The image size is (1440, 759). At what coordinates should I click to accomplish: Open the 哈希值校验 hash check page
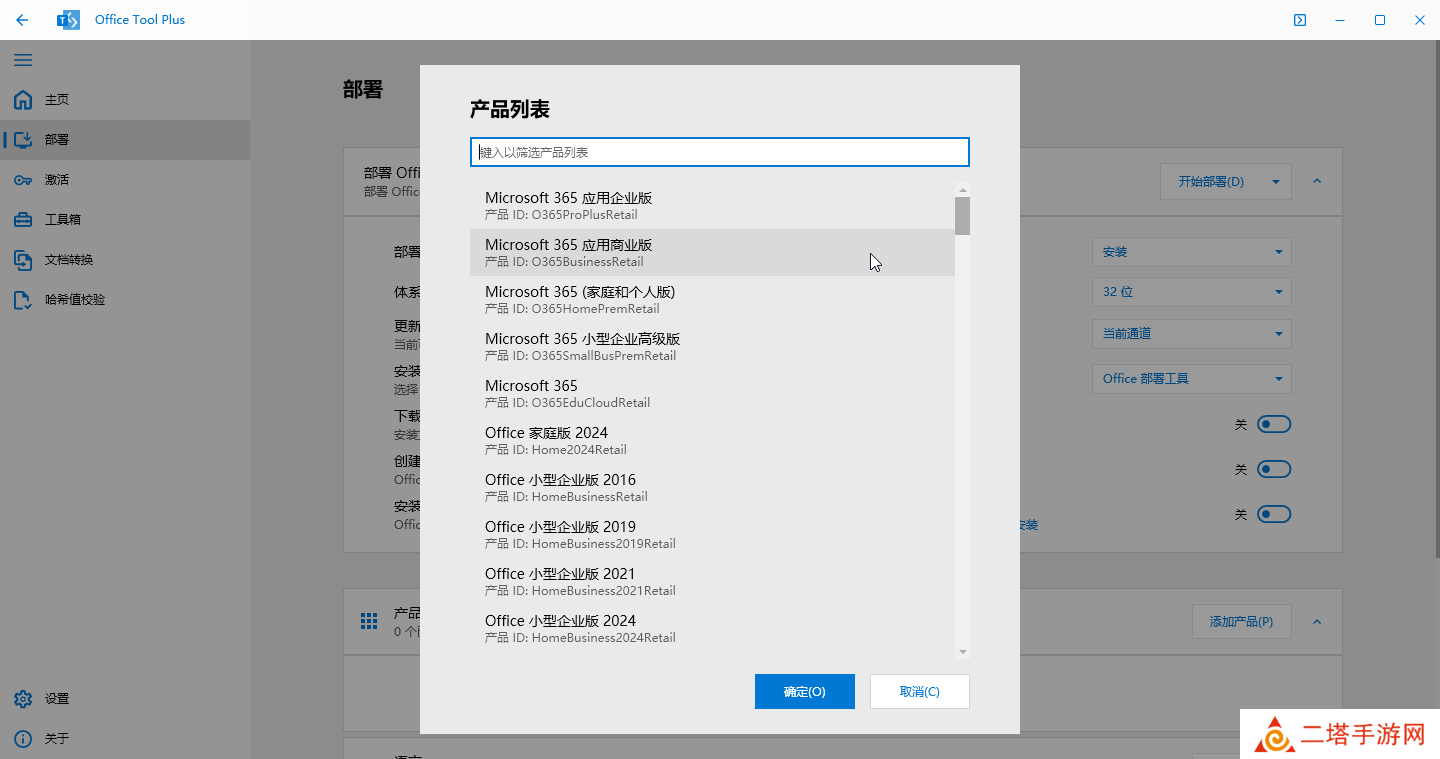click(125, 300)
